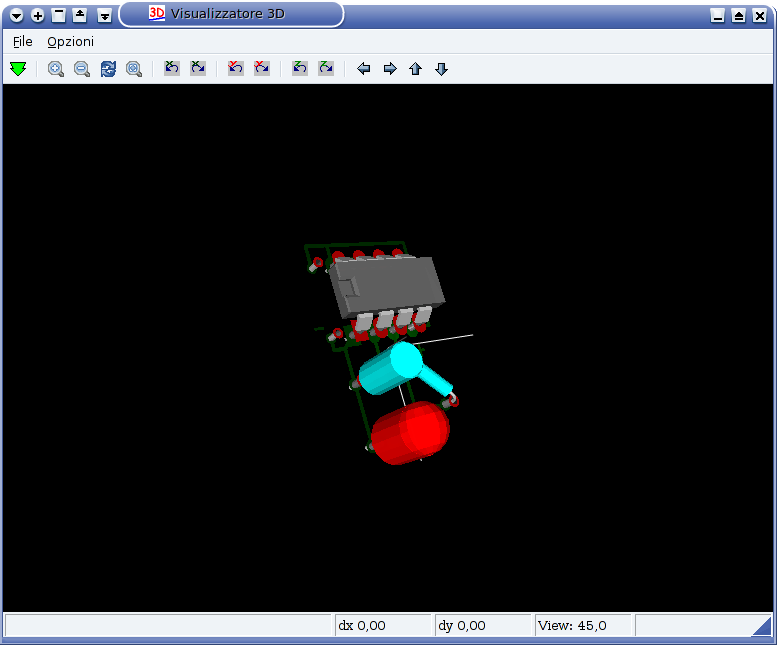Move view left with left arrow icon
Screen dimensions: 777x645
tap(364, 68)
